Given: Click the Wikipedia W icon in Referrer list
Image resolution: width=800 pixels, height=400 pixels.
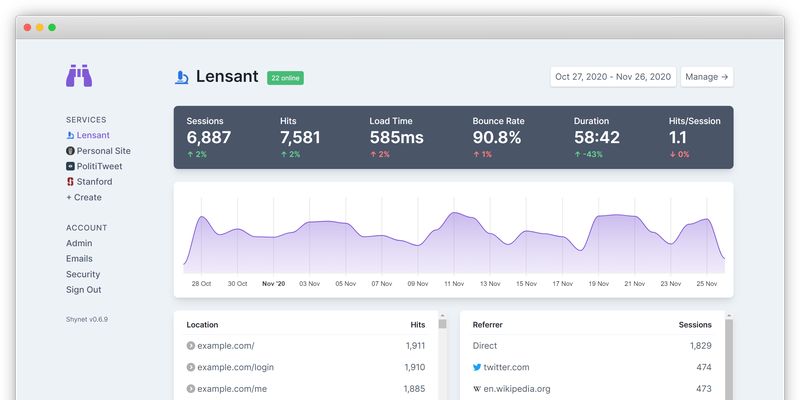Looking at the screenshot, I should tap(477, 389).
